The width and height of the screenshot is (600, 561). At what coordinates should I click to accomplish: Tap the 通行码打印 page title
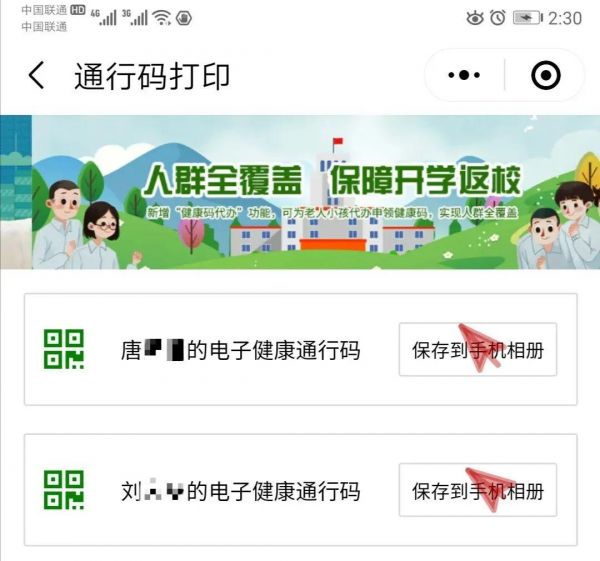152,76
